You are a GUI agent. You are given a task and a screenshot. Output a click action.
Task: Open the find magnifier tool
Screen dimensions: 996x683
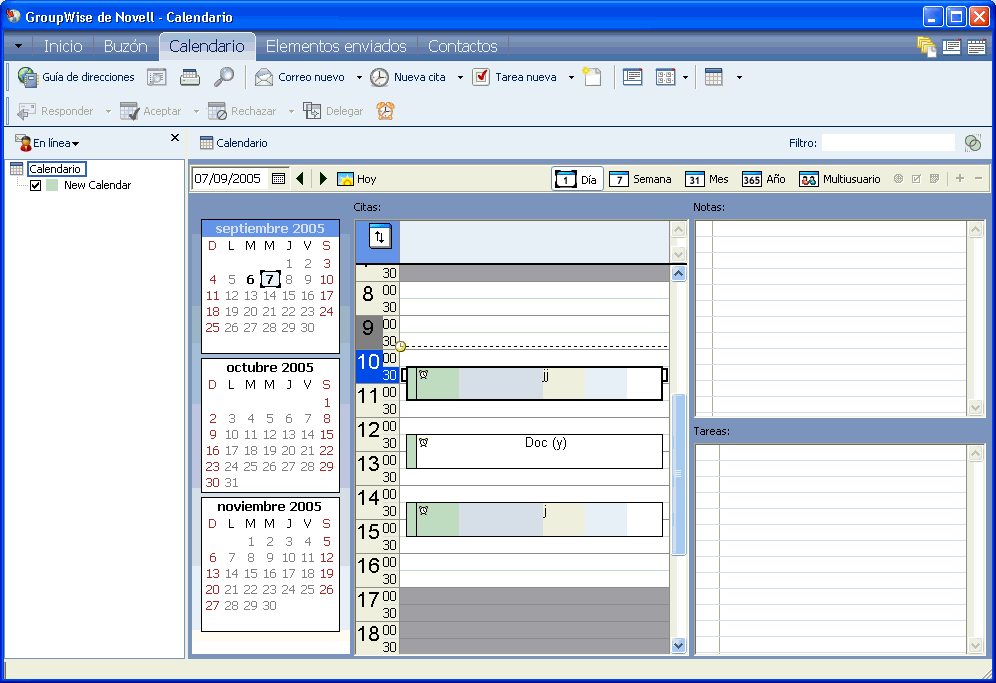(223, 77)
